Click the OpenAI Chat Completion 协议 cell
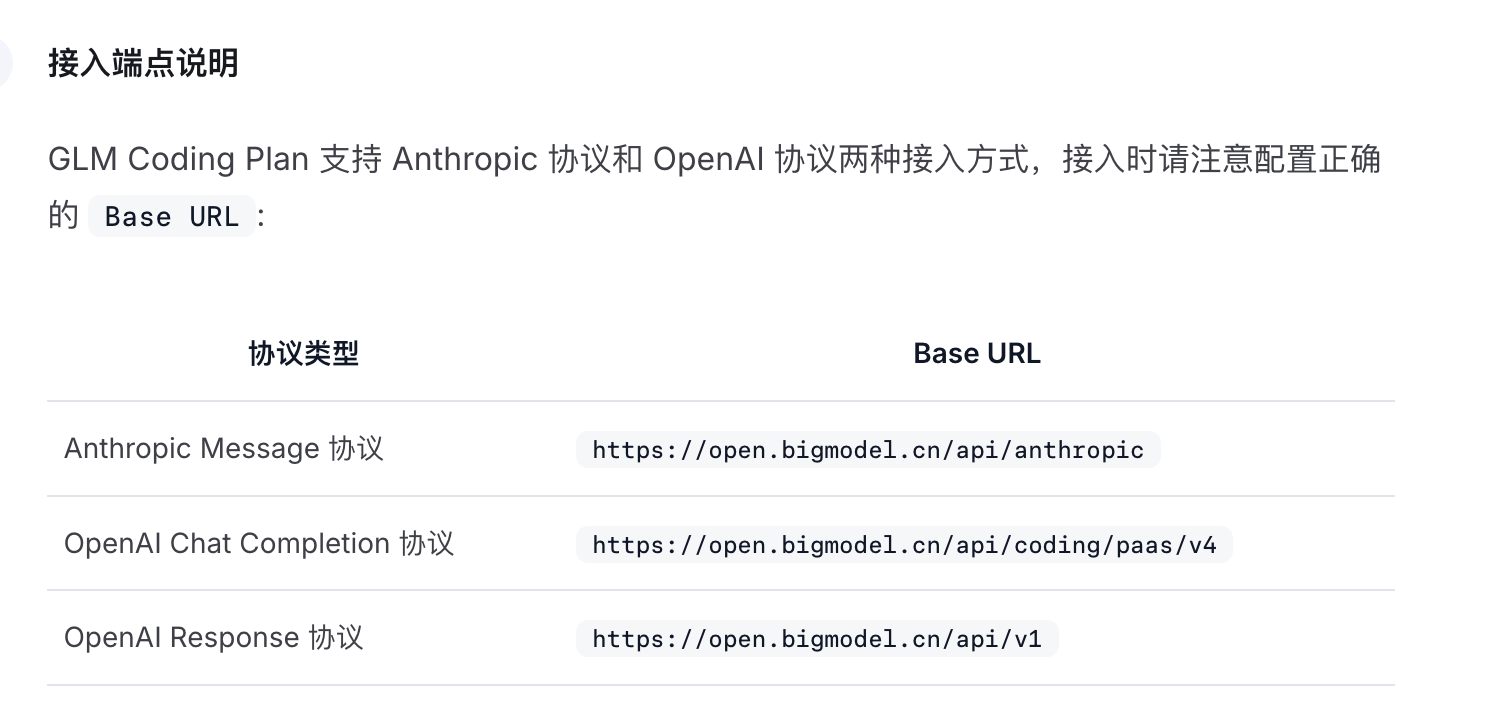1494x704 pixels. 259,543
